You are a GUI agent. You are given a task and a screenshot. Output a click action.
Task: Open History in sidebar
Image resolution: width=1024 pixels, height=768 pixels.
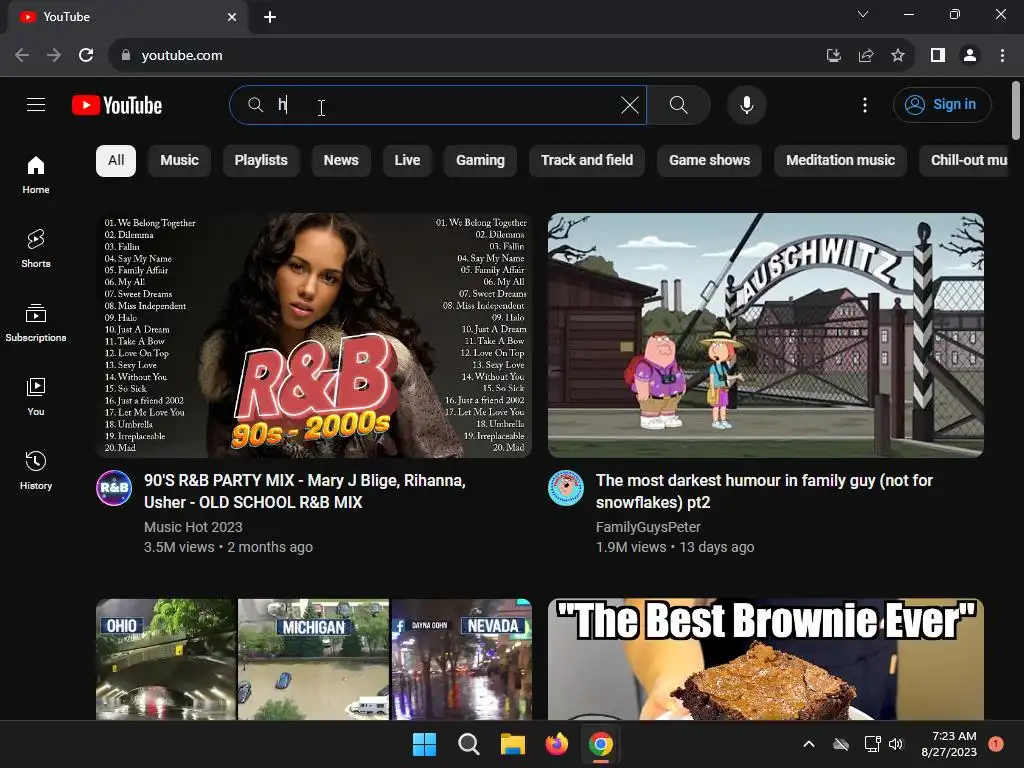point(36,470)
